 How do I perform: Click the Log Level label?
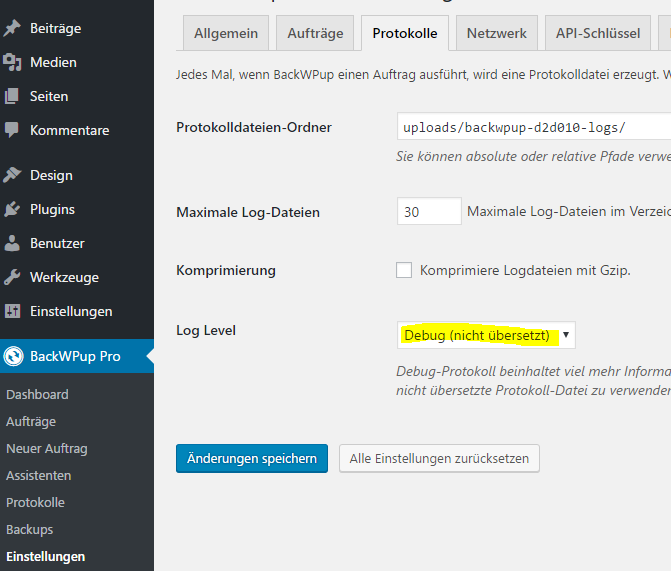coord(206,330)
